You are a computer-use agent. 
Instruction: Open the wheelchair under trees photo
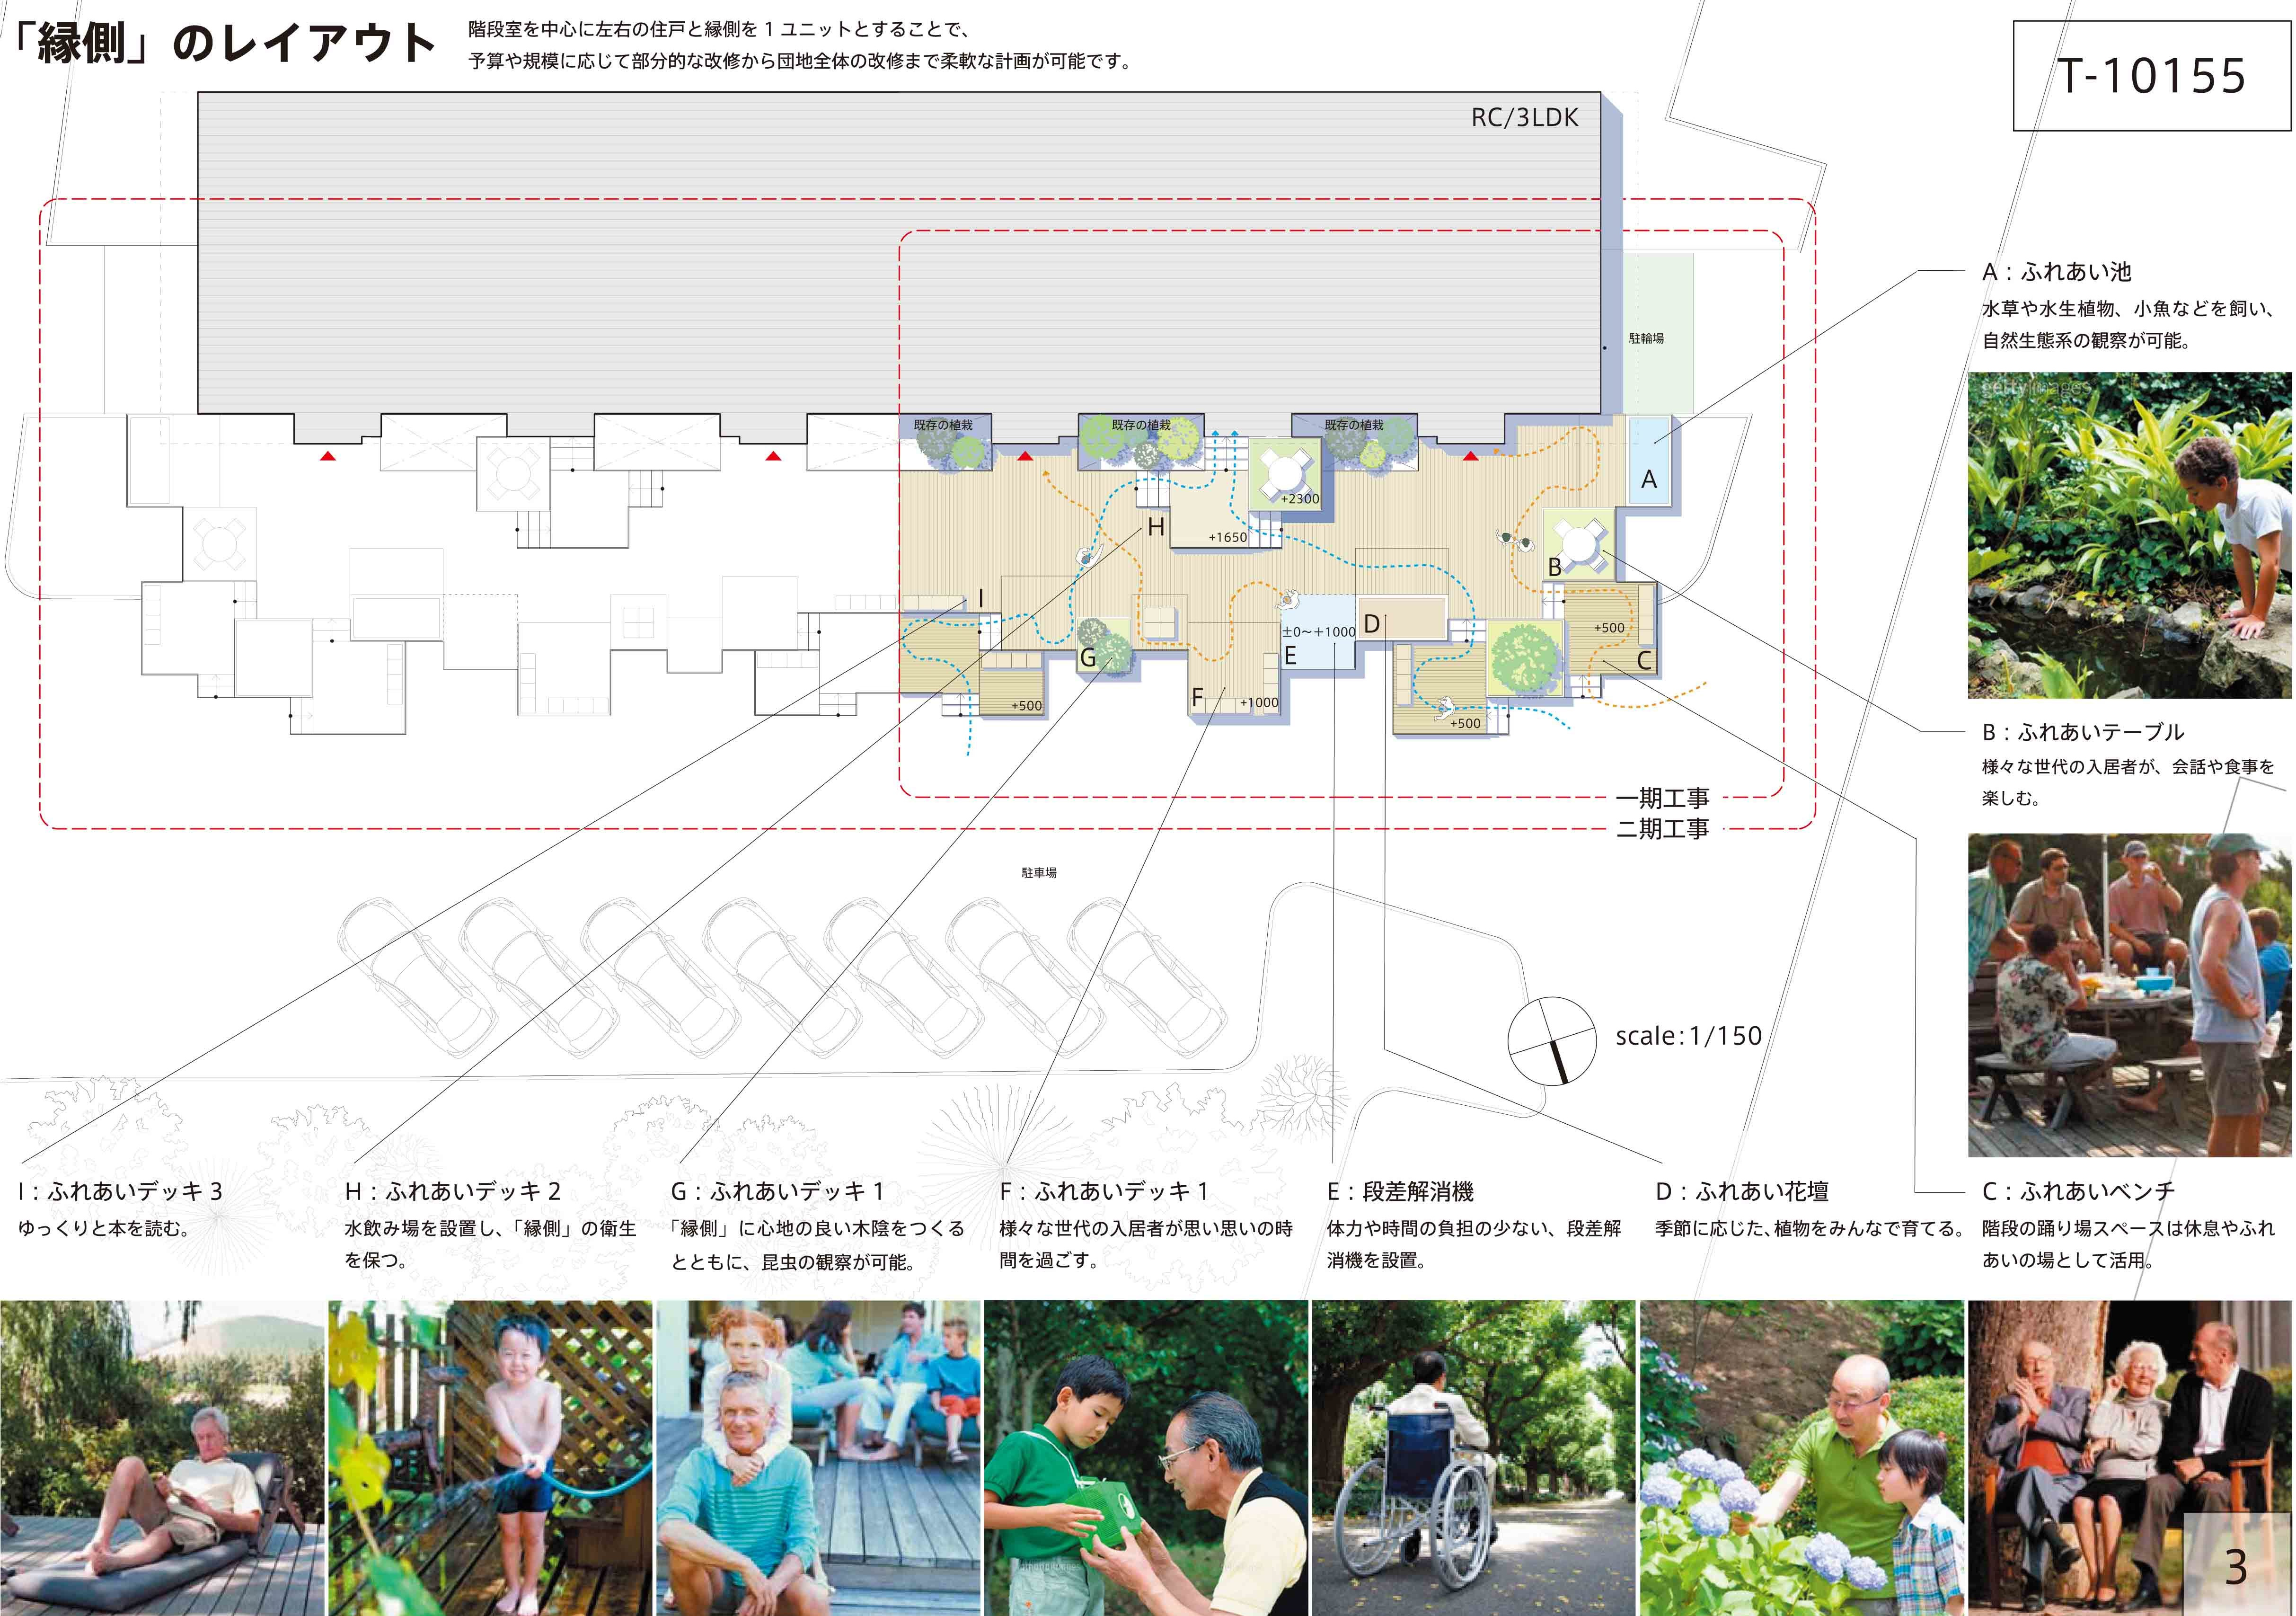(1473, 1458)
